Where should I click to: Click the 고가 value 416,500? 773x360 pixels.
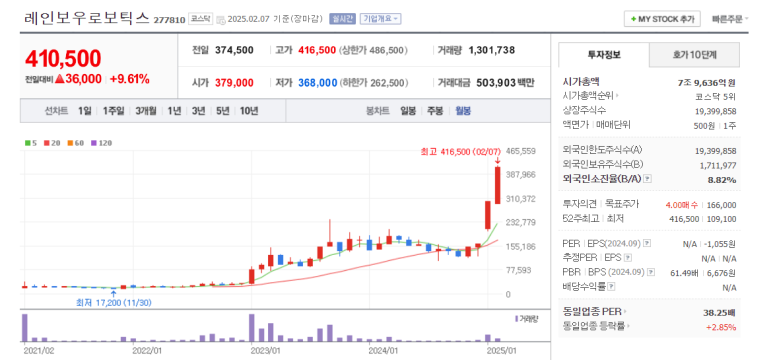317,50
